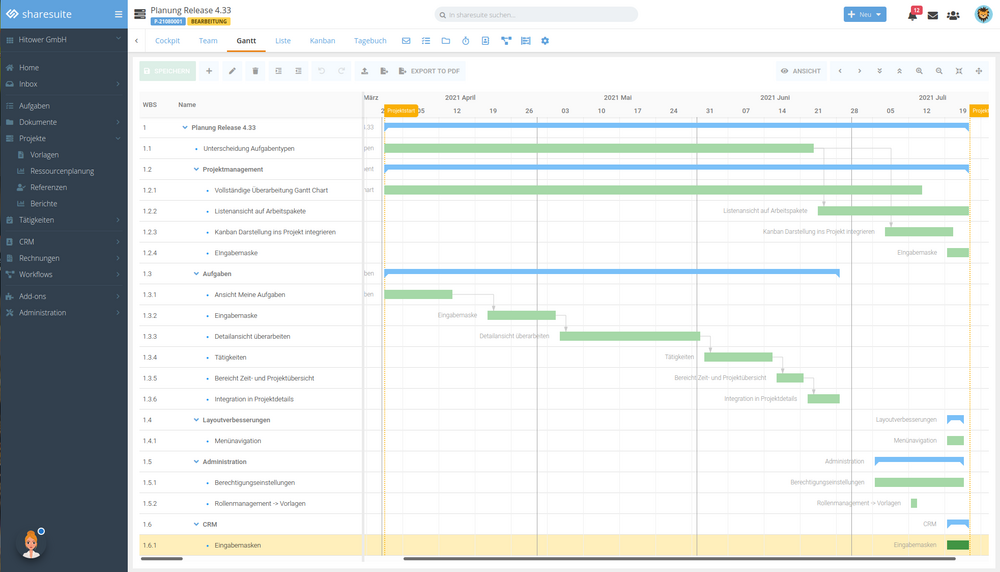Click Export to PDF

(x=429, y=71)
